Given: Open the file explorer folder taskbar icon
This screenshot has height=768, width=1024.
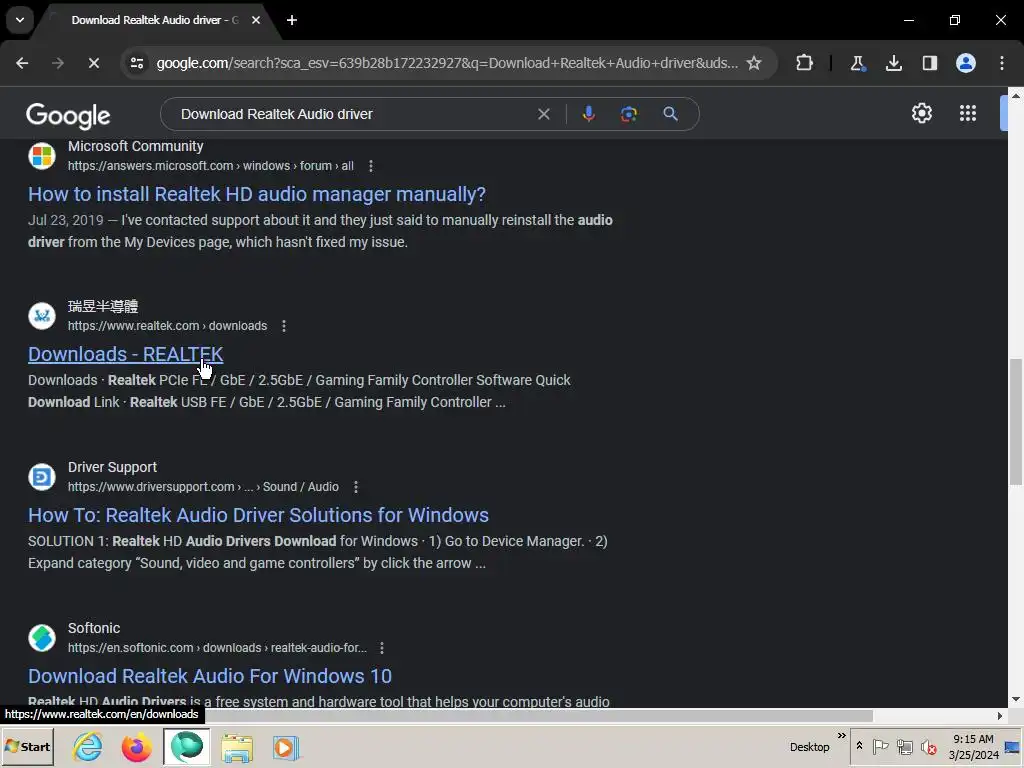Looking at the screenshot, I should [236, 748].
